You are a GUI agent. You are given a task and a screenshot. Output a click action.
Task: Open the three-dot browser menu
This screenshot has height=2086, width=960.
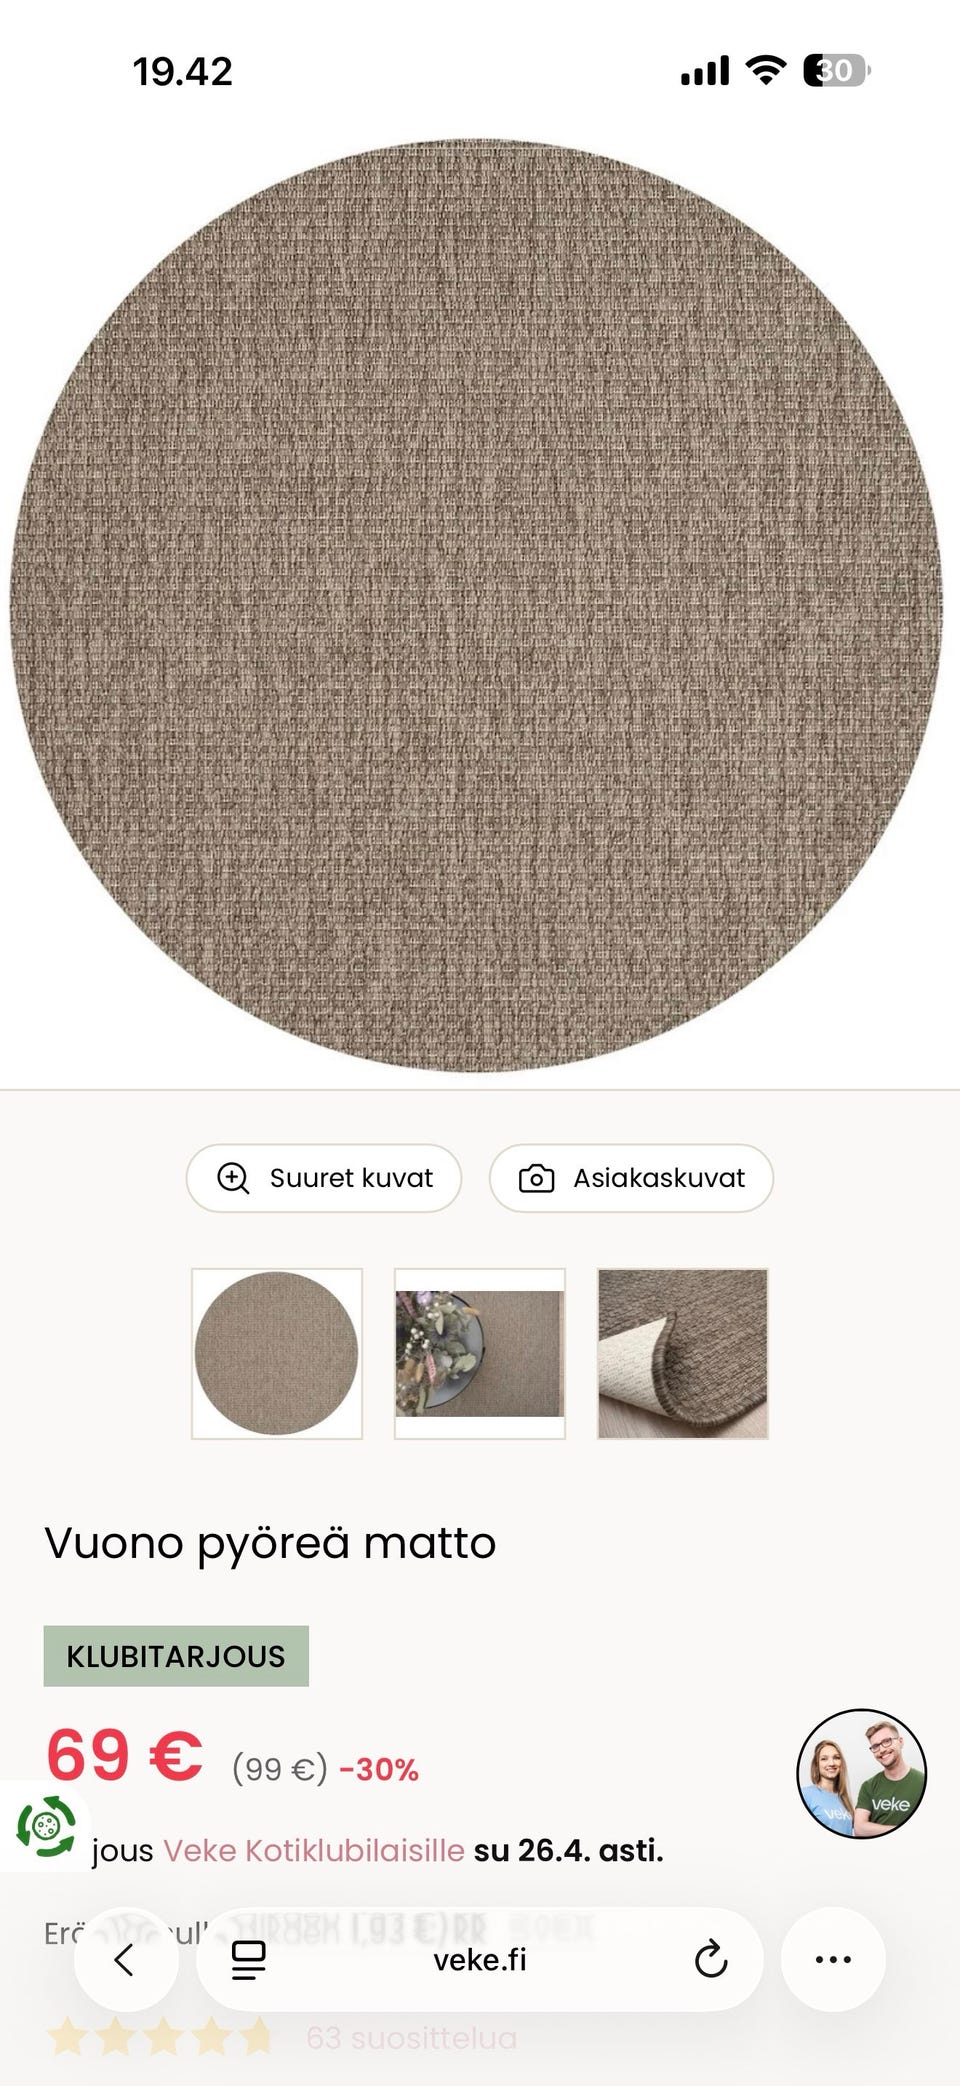pos(833,1960)
